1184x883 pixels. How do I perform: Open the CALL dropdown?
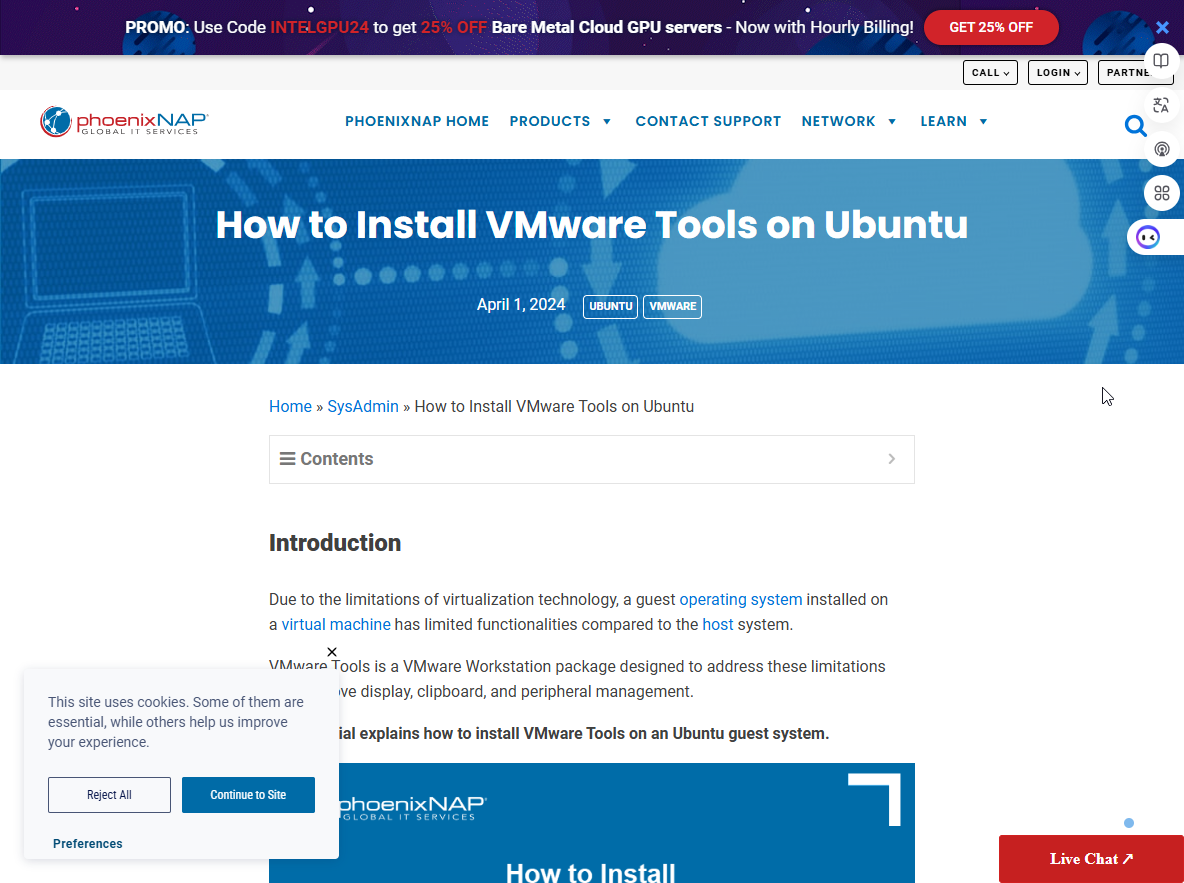(x=990, y=73)
